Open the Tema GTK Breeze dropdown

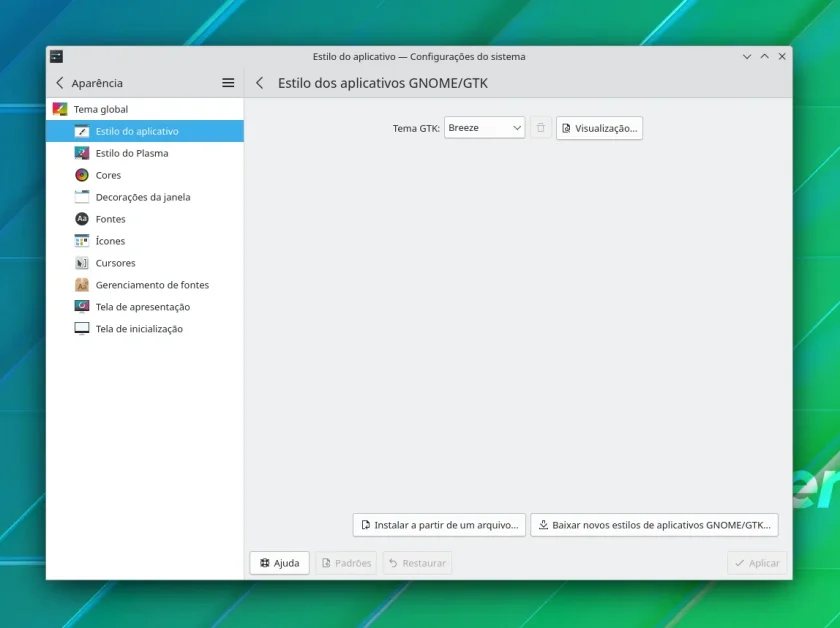pos(484,128)
